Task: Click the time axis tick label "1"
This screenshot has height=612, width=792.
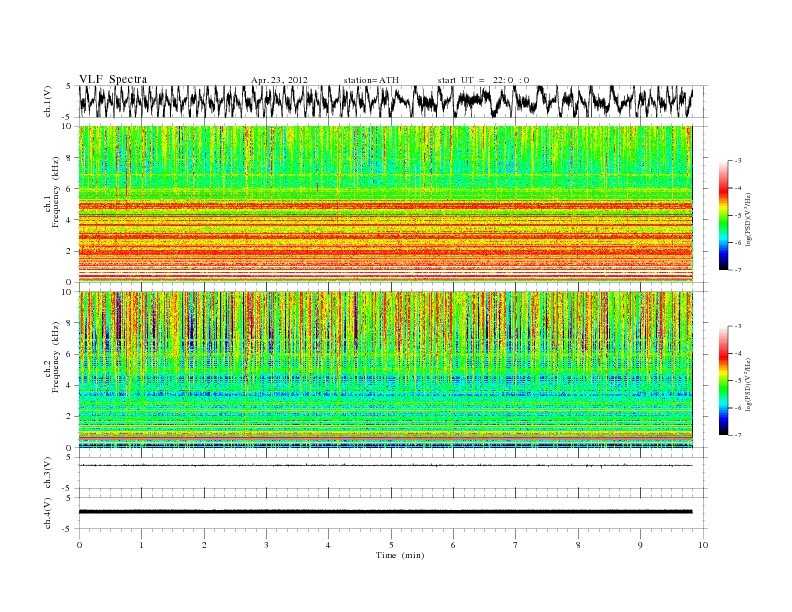Action: tap(142, 545)
